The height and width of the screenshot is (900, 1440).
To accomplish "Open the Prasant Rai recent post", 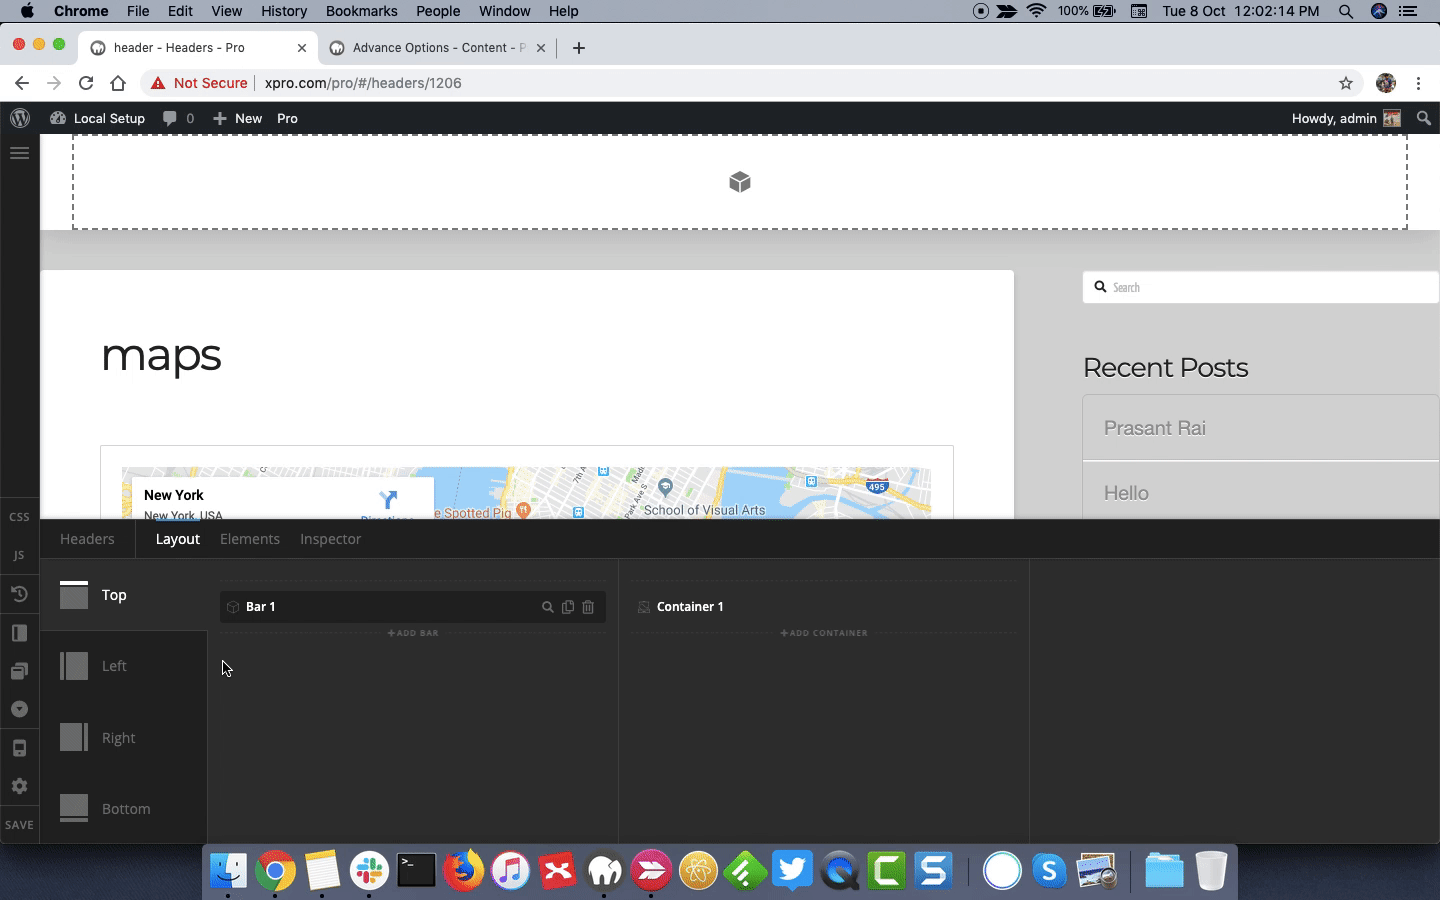I will pyautogui.click(x=1155, y=428).
